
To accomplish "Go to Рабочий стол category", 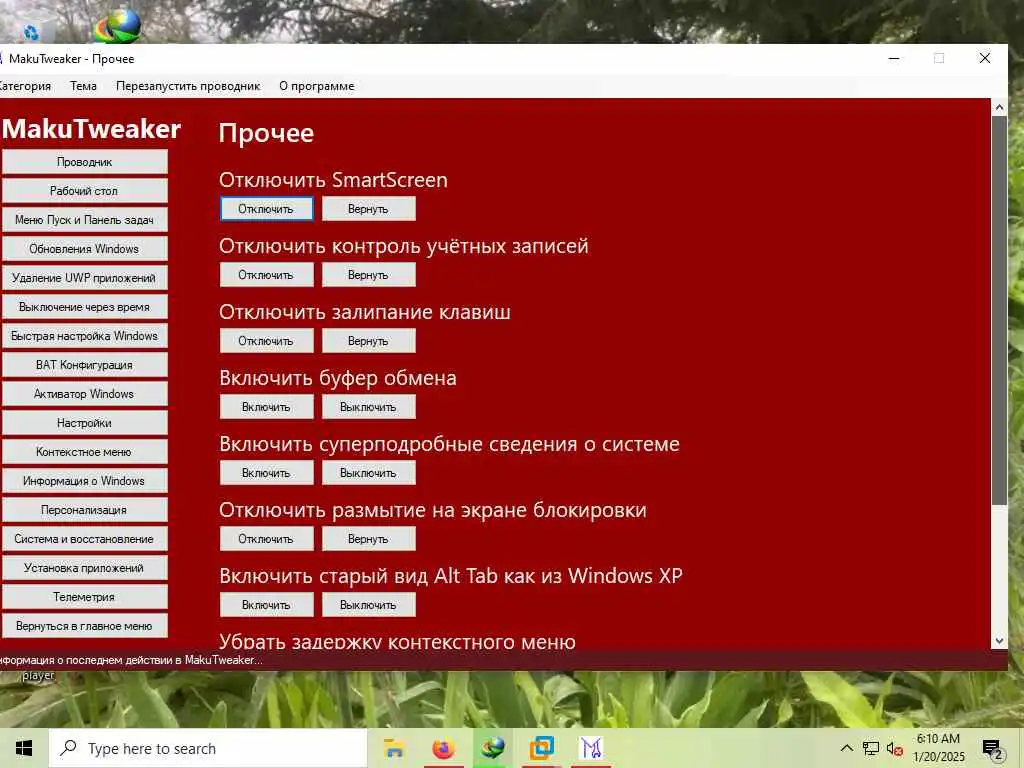I will [85, 191].
